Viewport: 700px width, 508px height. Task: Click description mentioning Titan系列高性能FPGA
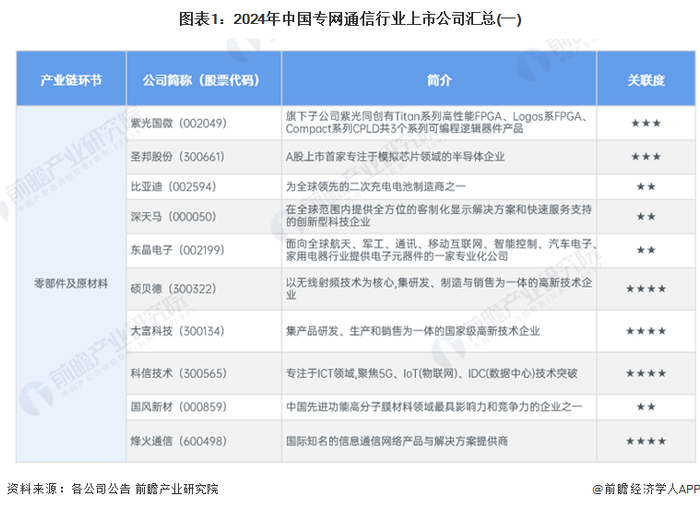coord(437,123)
